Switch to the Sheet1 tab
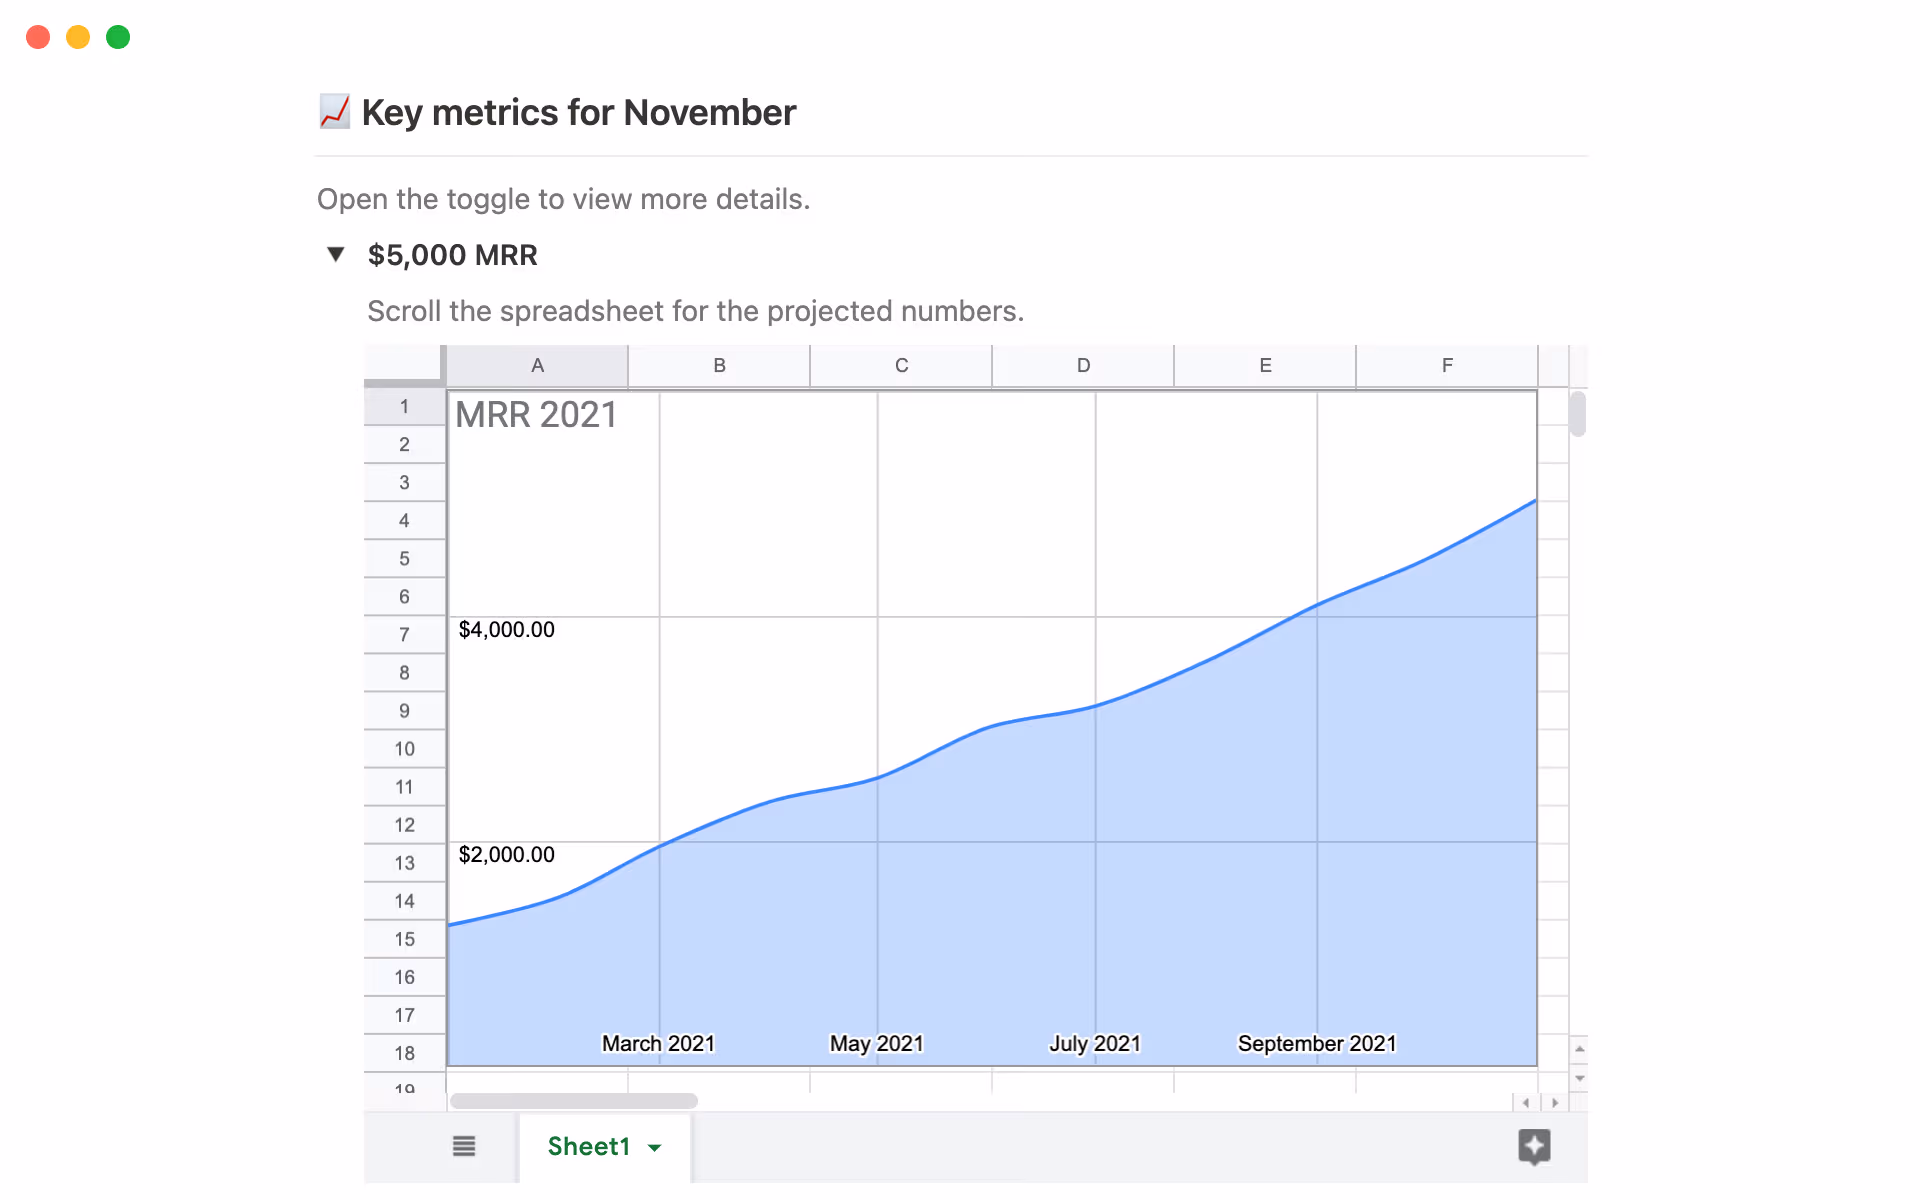 click(x=588, y=1146)
